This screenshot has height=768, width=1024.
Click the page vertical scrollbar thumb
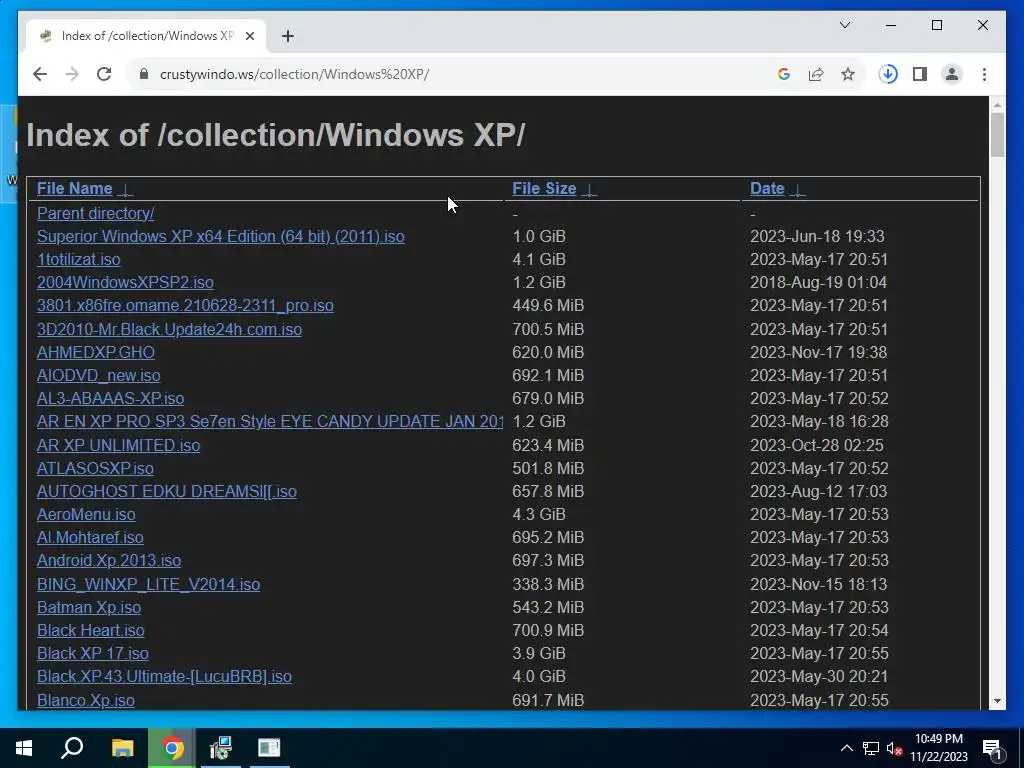(x=997, y=135)
